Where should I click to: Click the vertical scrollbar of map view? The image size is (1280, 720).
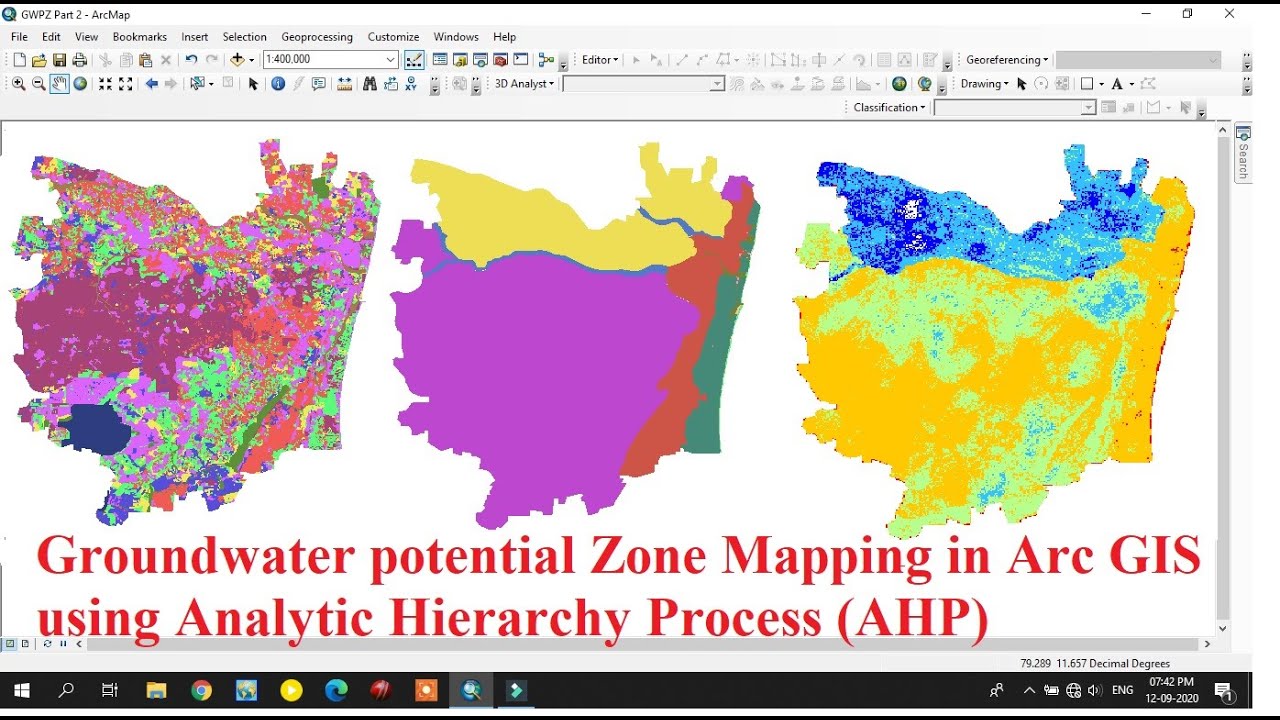pyautogui.click(x=1223, y=380)
